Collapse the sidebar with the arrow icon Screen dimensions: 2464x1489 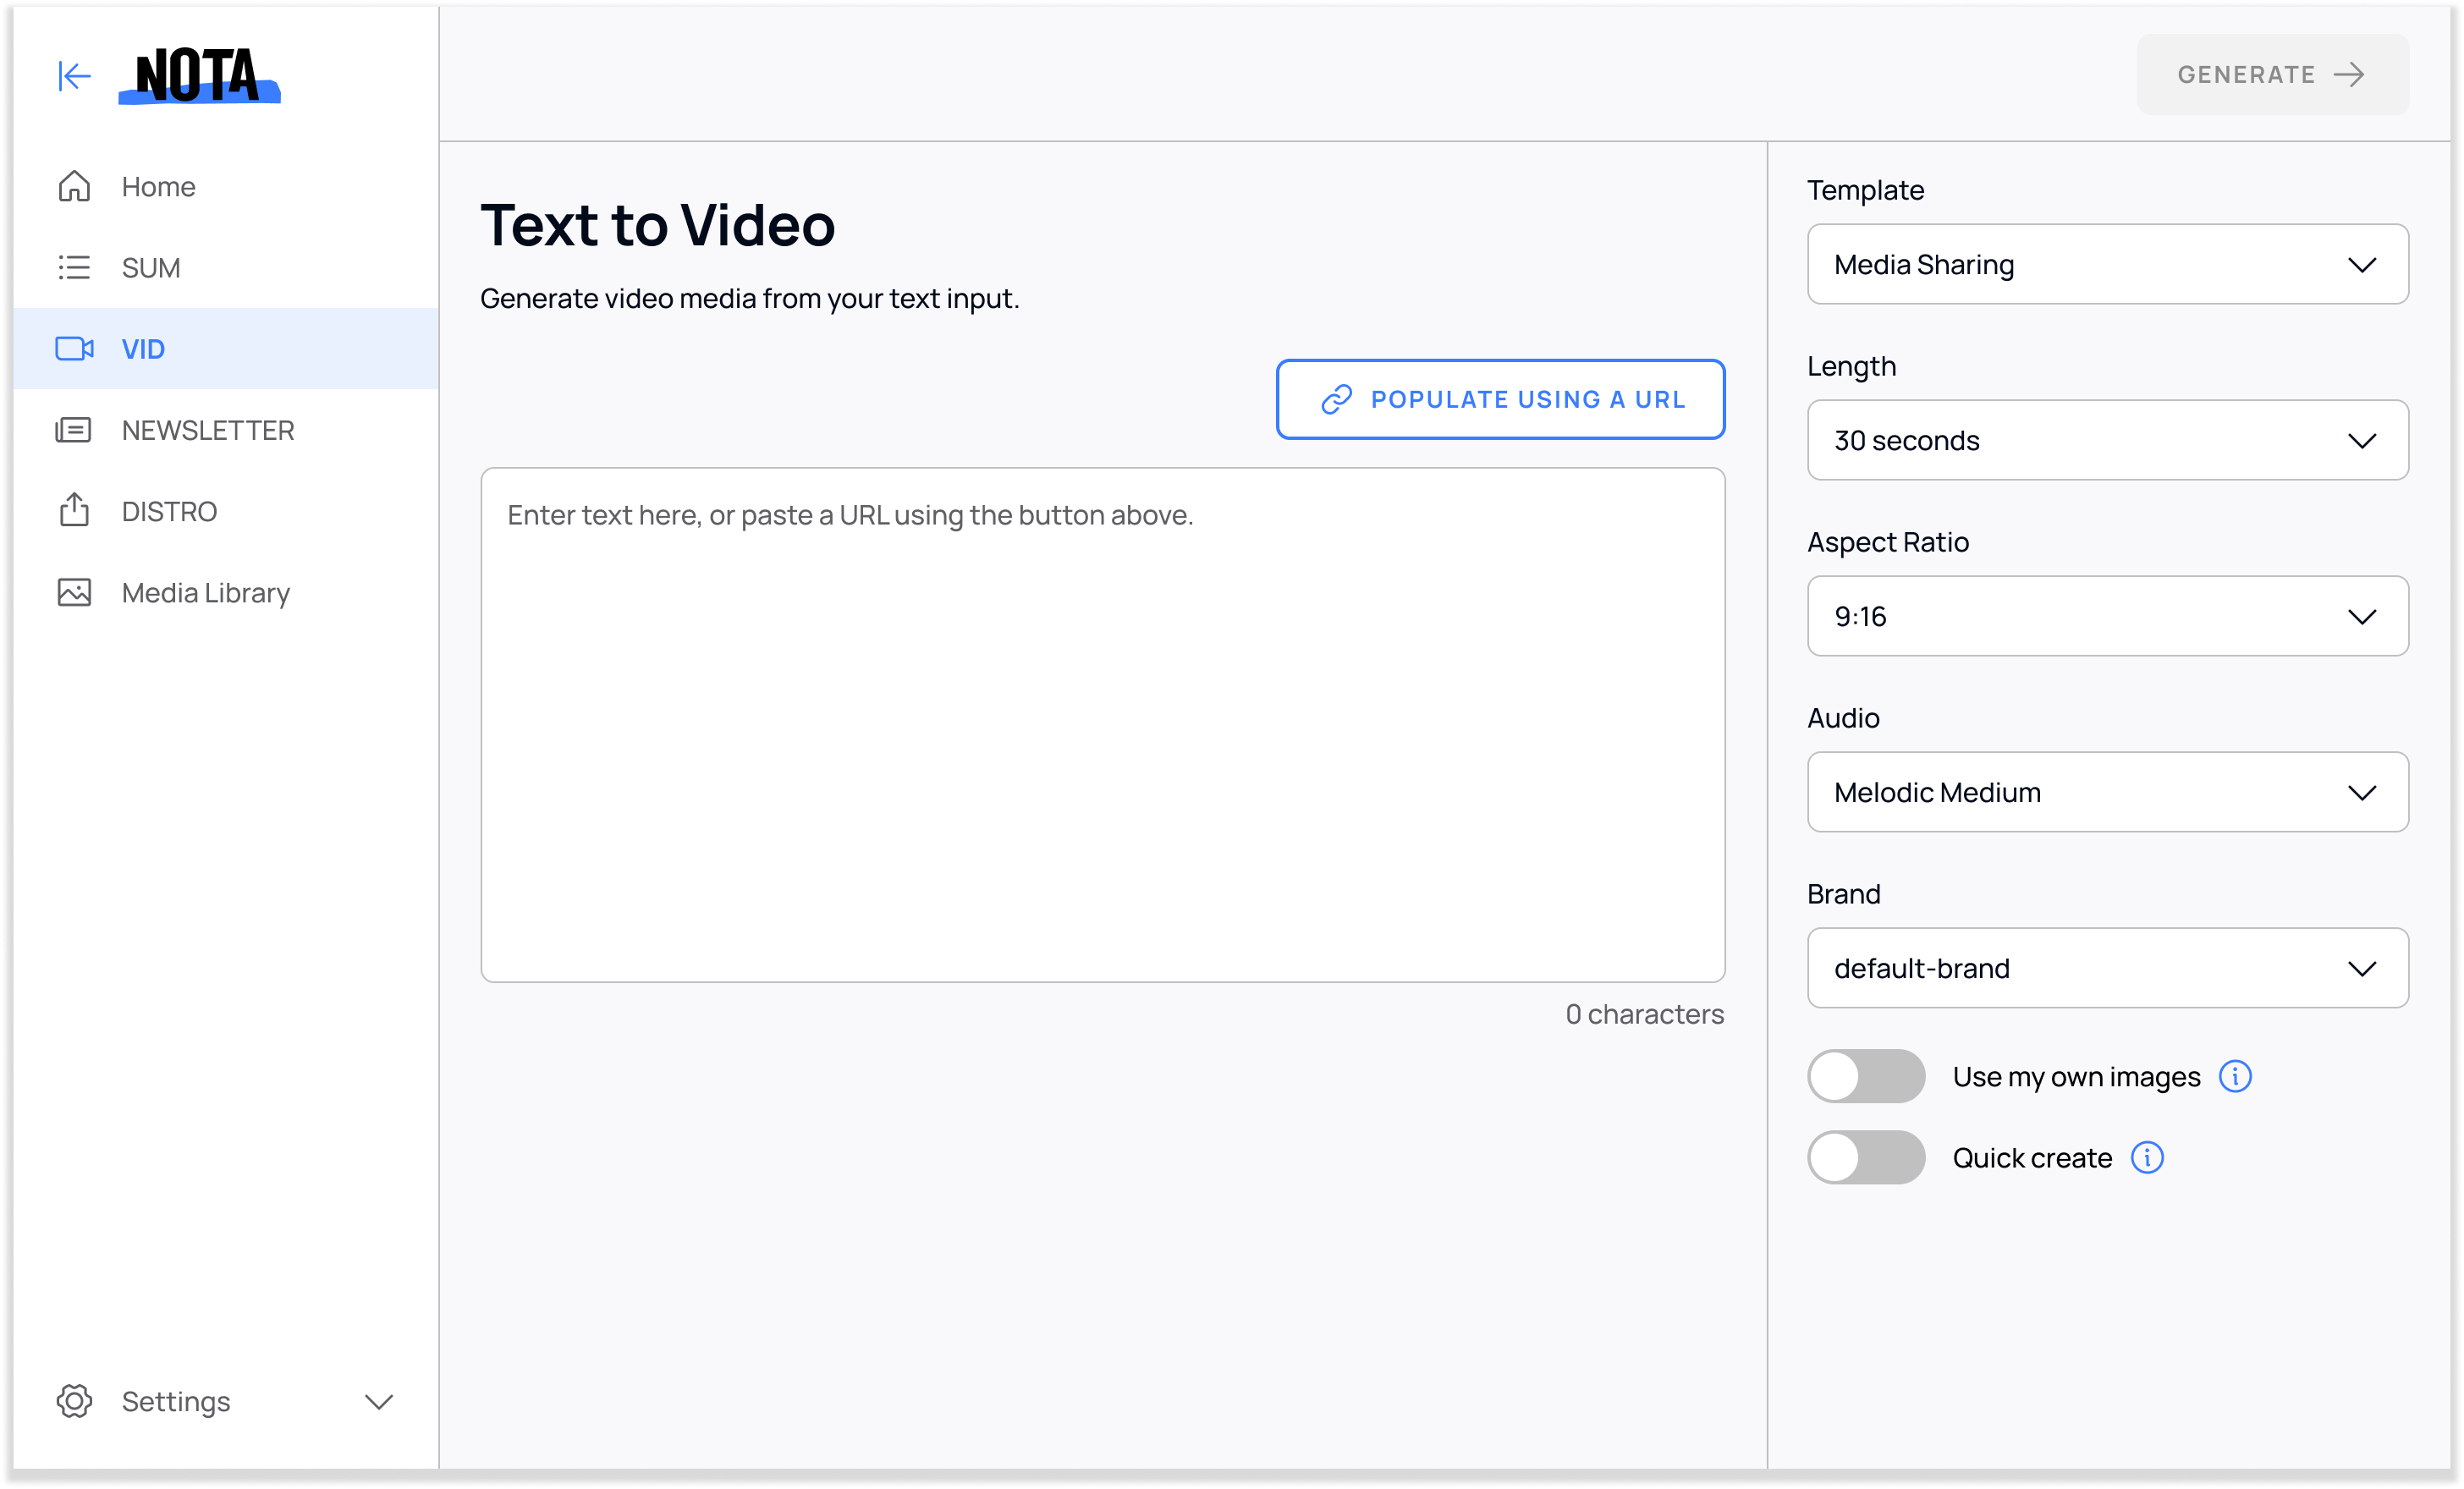pyautogui.click(x=74, y=76)
